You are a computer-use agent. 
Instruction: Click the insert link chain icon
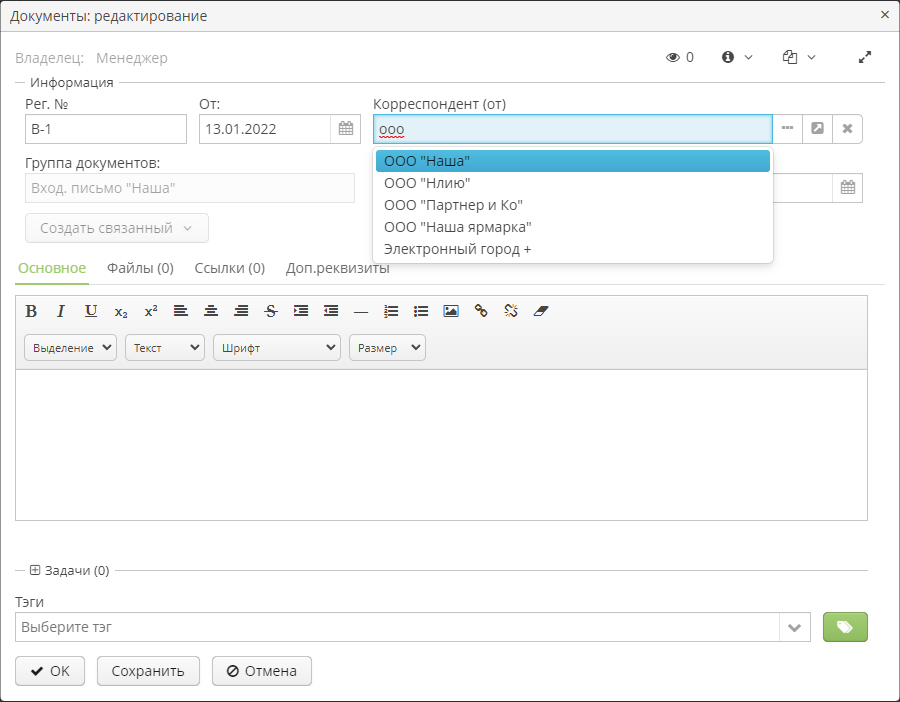(x=481, y=311)
